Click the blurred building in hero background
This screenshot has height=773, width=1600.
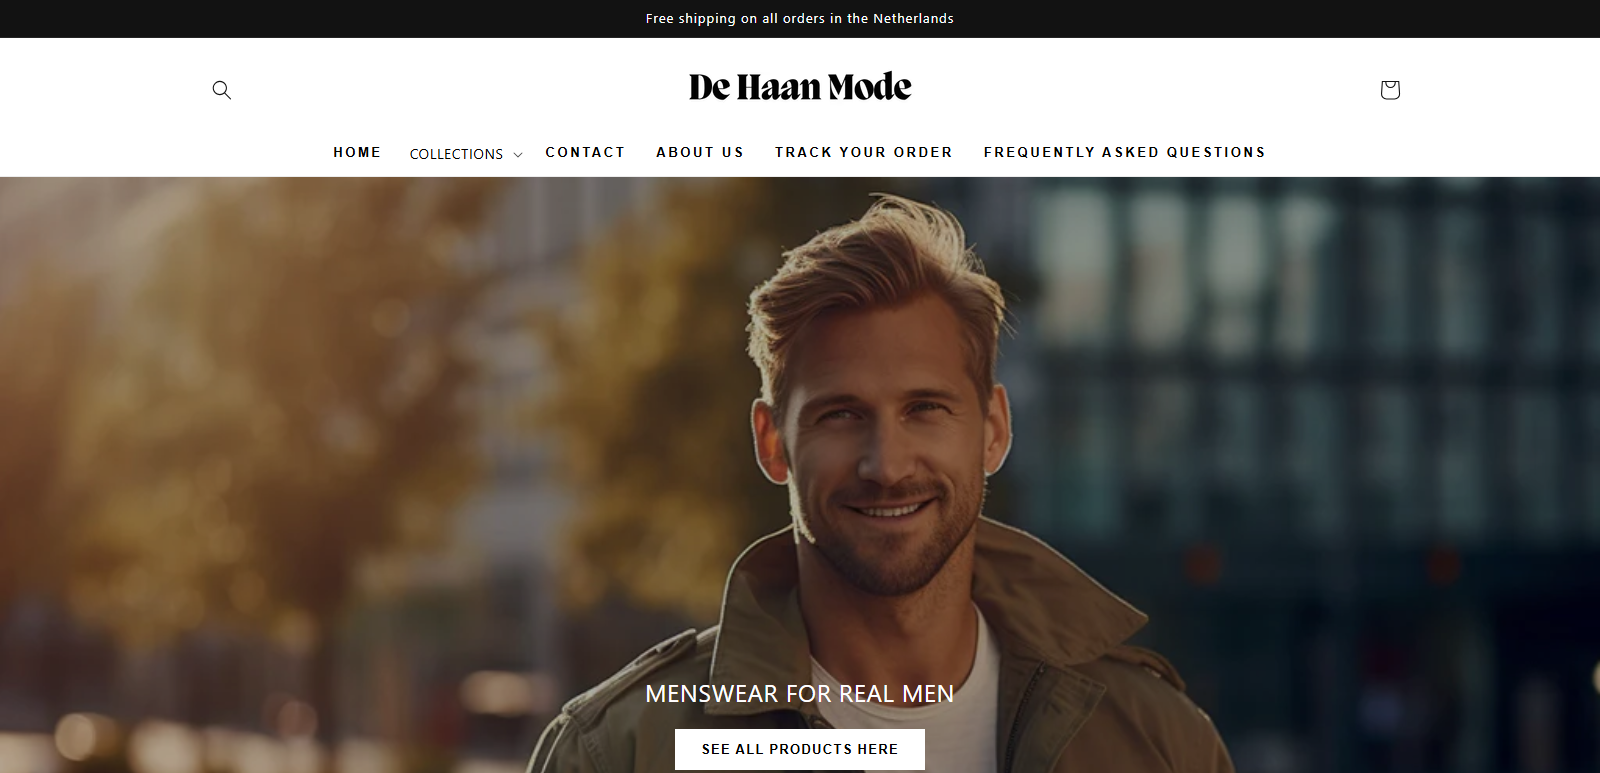[x=1300, y=400]
